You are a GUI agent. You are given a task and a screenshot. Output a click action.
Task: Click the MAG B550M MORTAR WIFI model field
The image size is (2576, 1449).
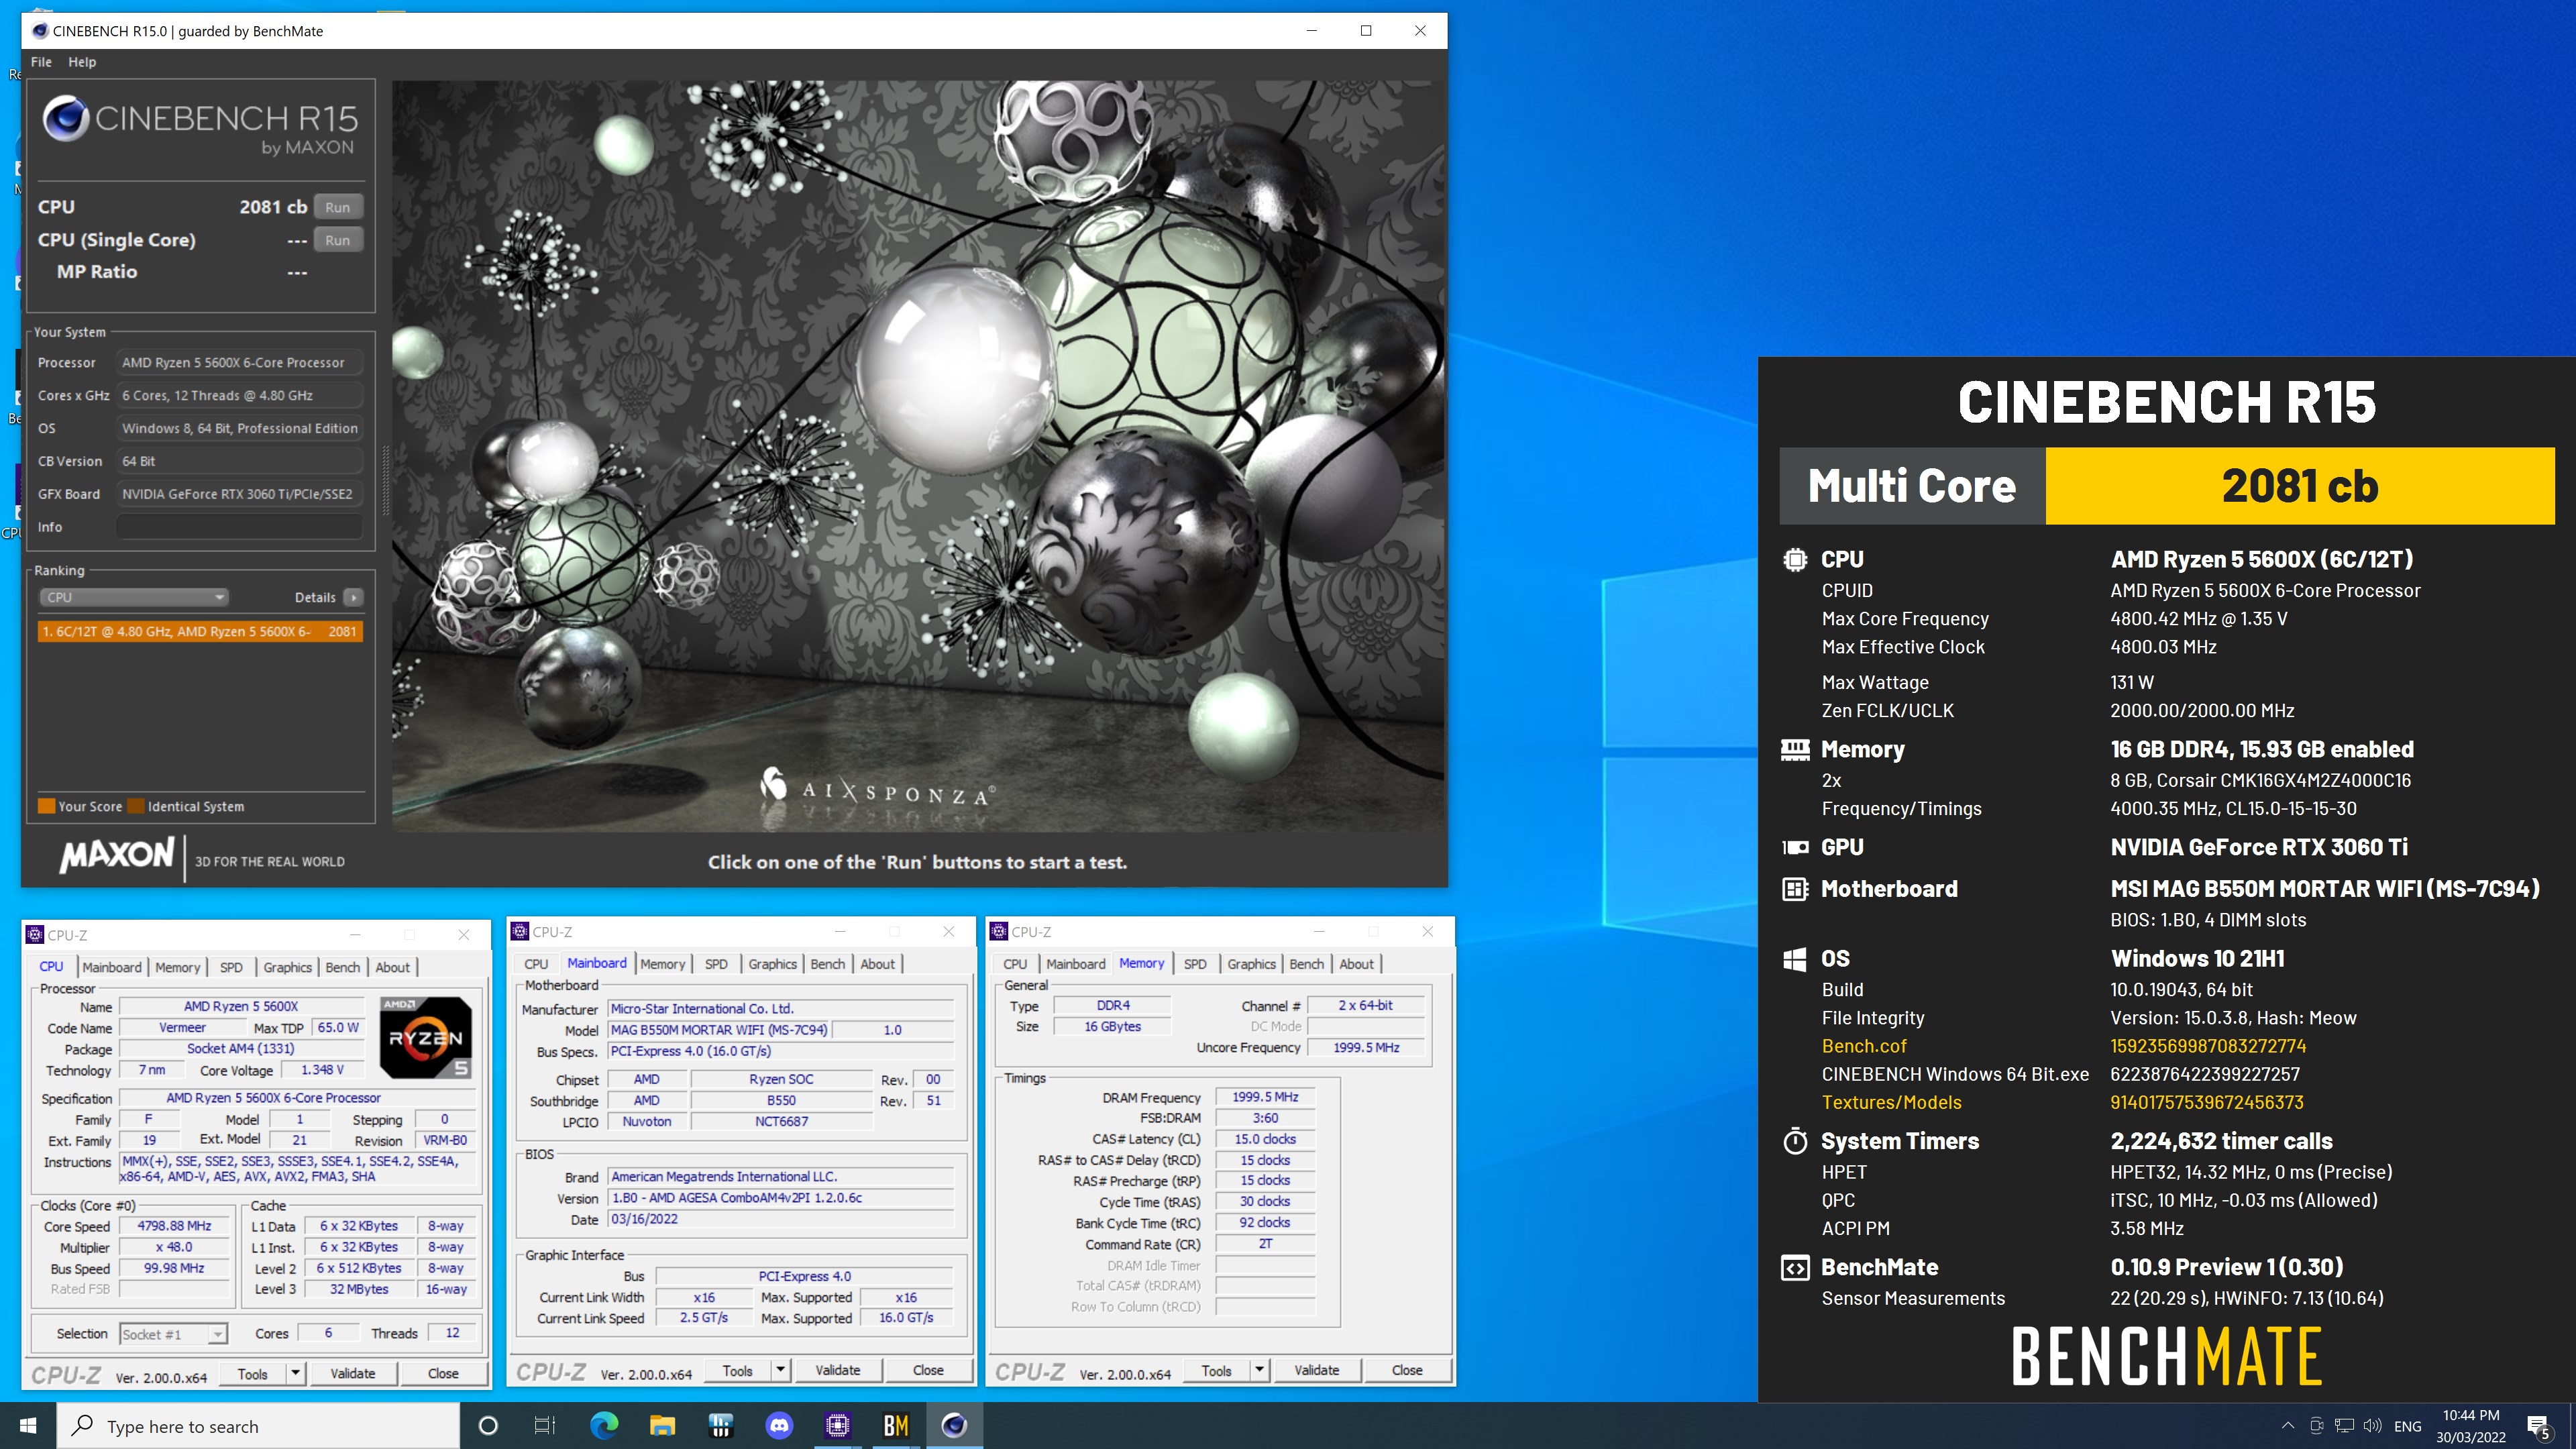pos(719,1030)
